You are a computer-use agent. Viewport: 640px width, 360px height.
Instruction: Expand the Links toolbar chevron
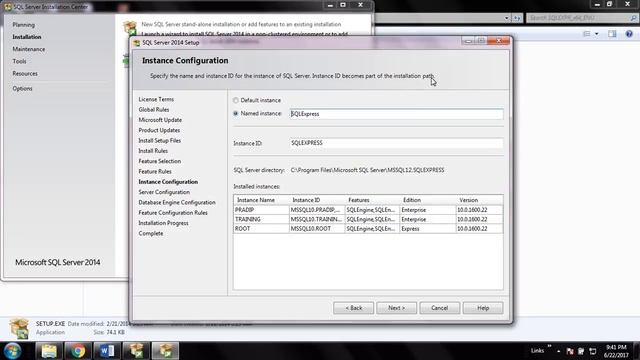coord(549,347)
